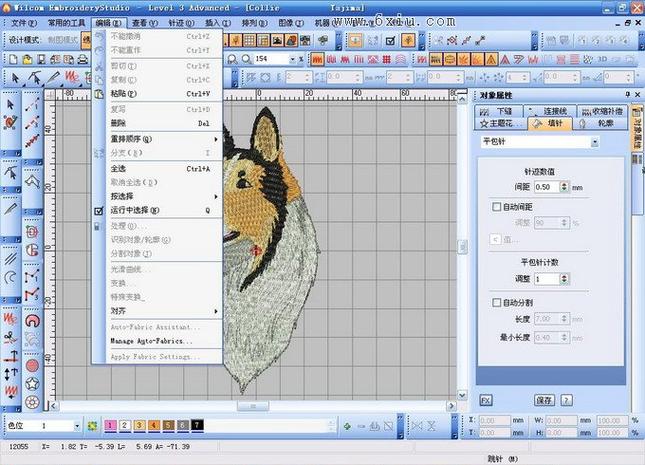Click the selection arrow tool in left toolbox
This screenshot has width=645, height=465.
(10, 104)
